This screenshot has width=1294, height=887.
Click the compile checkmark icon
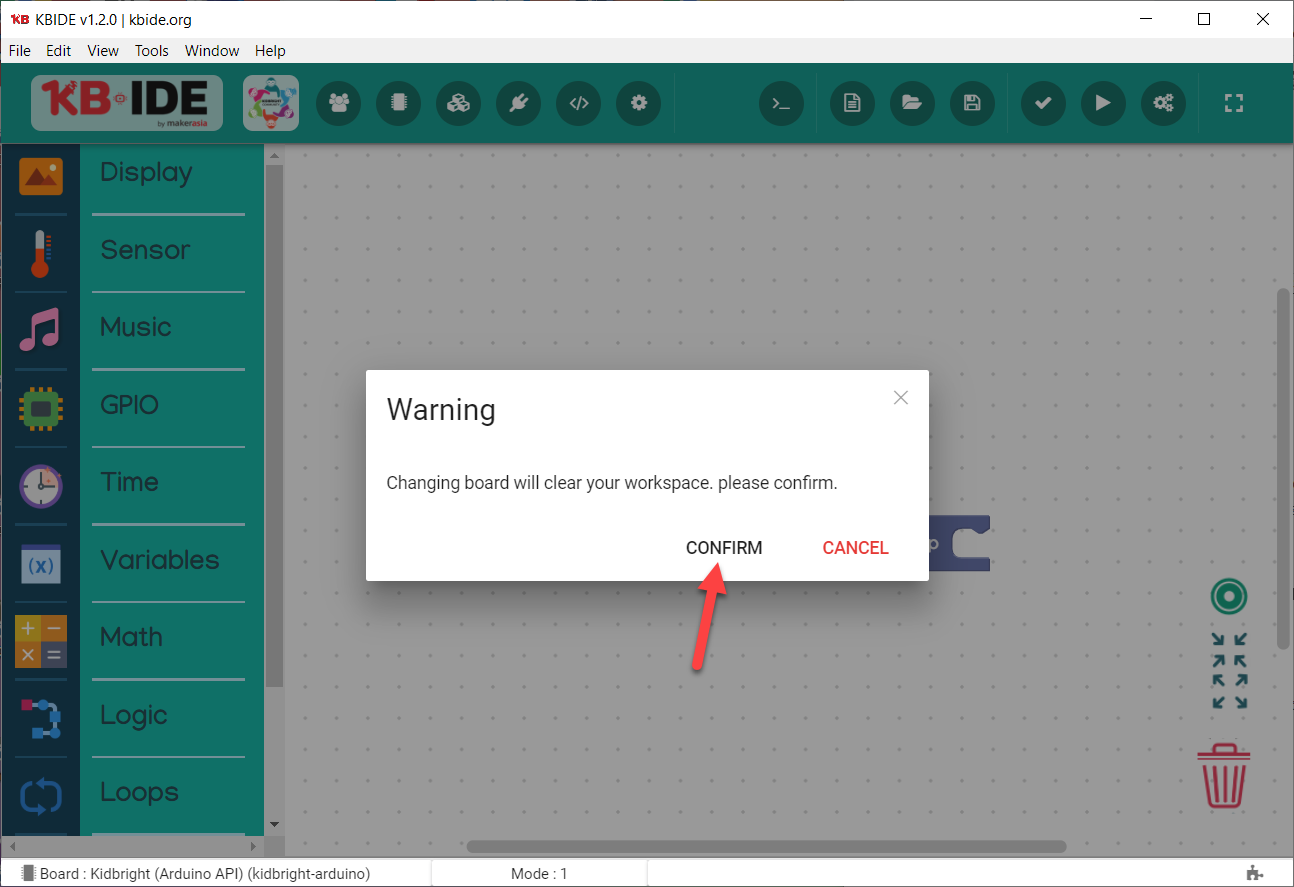(x=1042, y=103)
